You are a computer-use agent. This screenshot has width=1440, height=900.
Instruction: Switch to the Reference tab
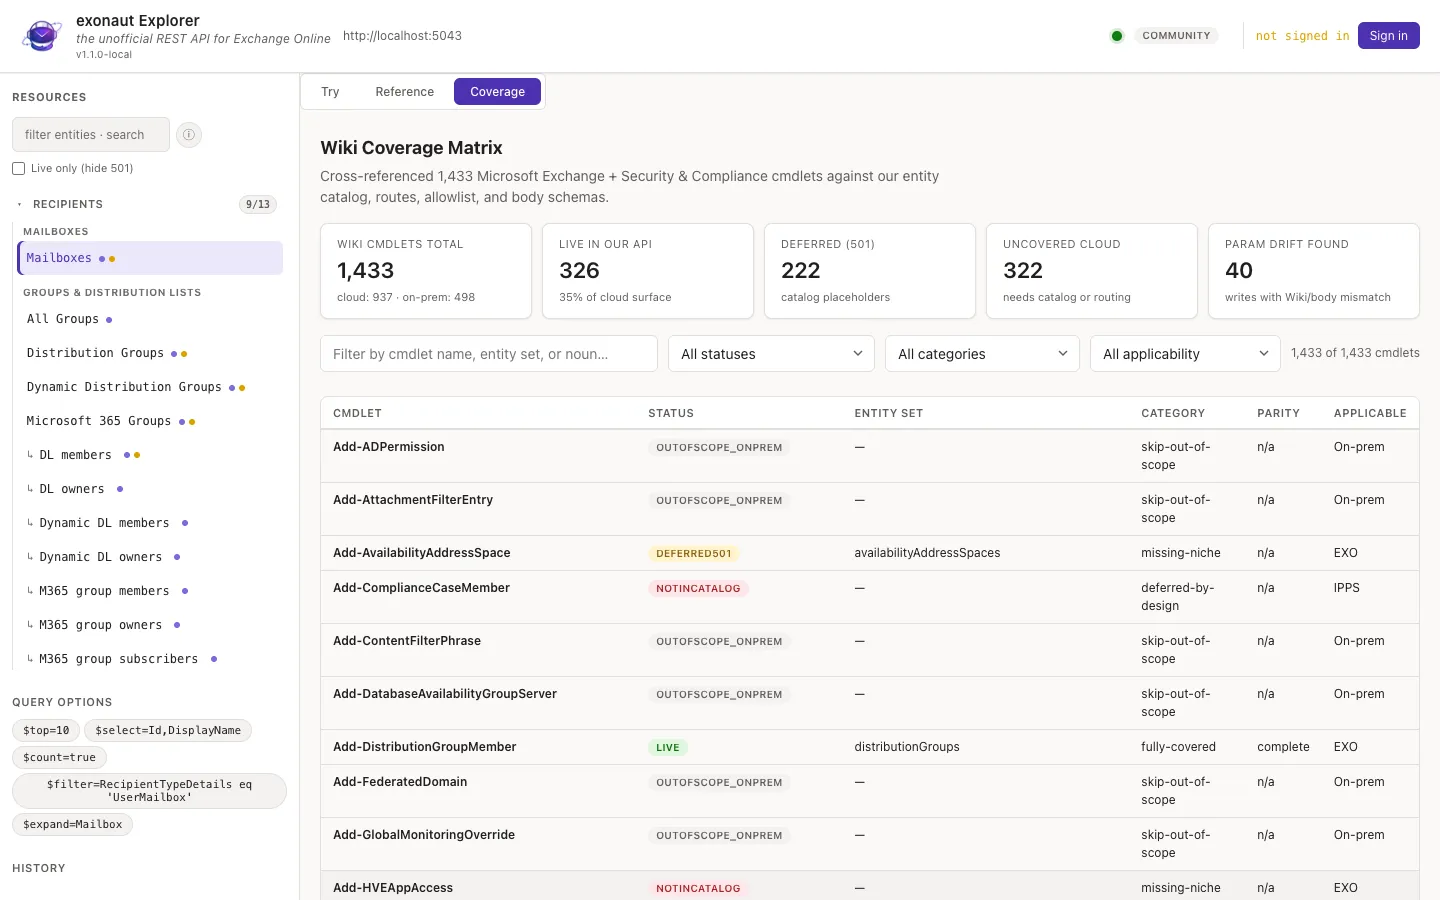(x=404, y=92)
